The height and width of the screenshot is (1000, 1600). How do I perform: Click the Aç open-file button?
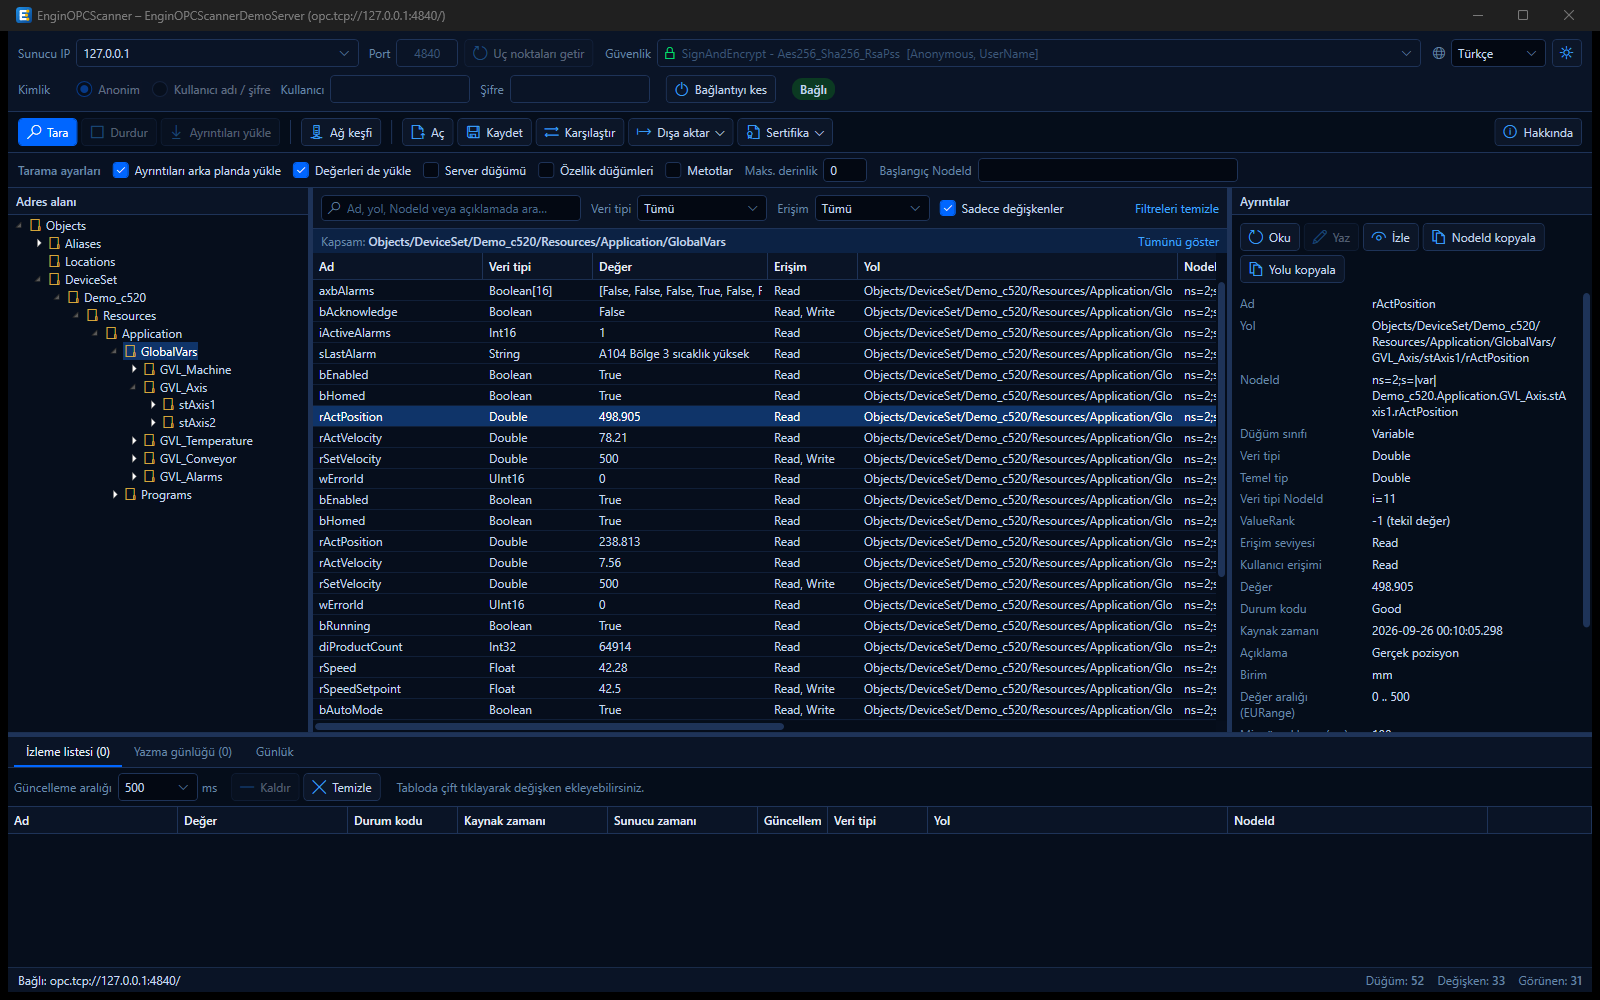428,132
